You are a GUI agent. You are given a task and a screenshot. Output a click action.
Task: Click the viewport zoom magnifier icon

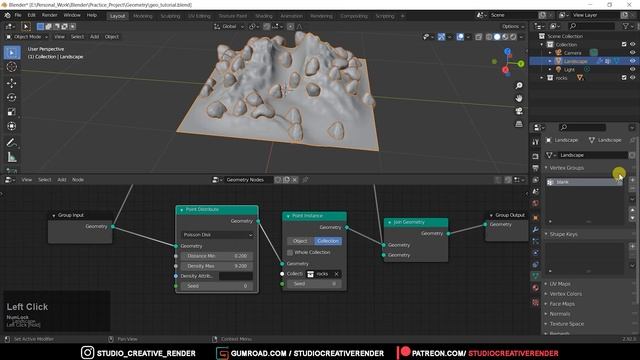tap(519, 86)
